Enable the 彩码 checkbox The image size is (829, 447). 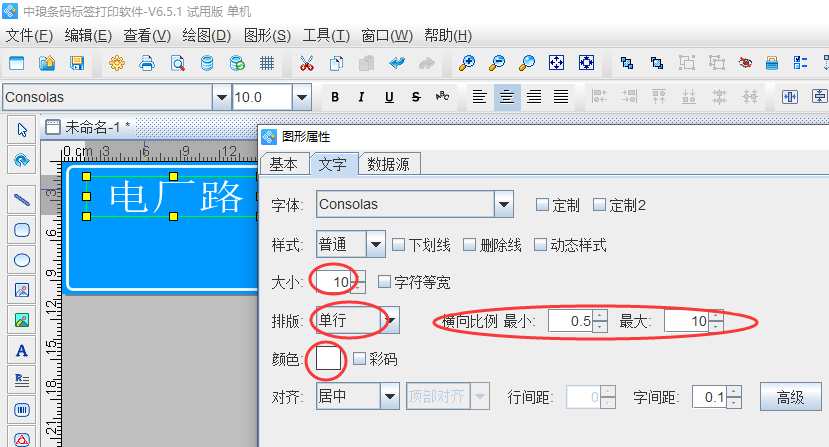(x=359, y=359)
